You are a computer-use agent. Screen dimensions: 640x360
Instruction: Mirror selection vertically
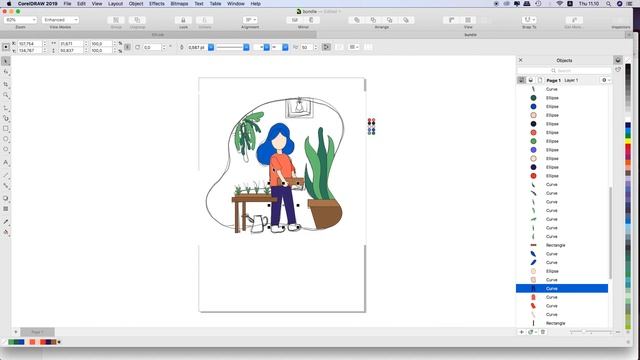click(x=311, y=20)
